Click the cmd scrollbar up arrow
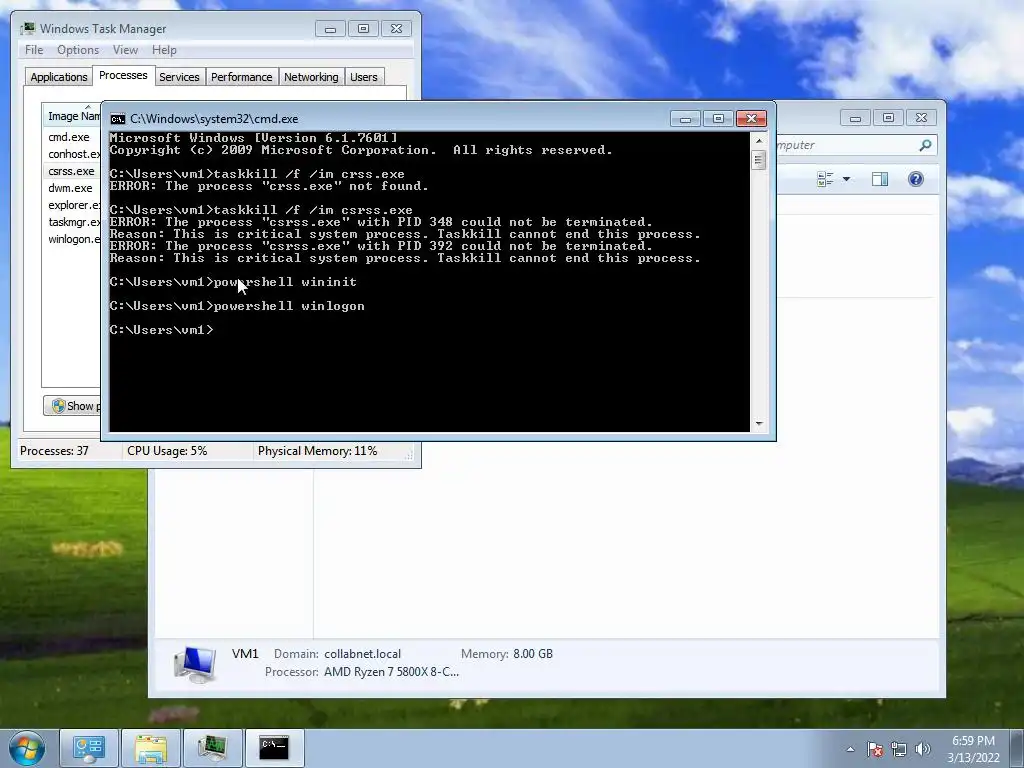Image resolution: width=1024 pixels, height=768 pixels. click(x=759, y=140)
